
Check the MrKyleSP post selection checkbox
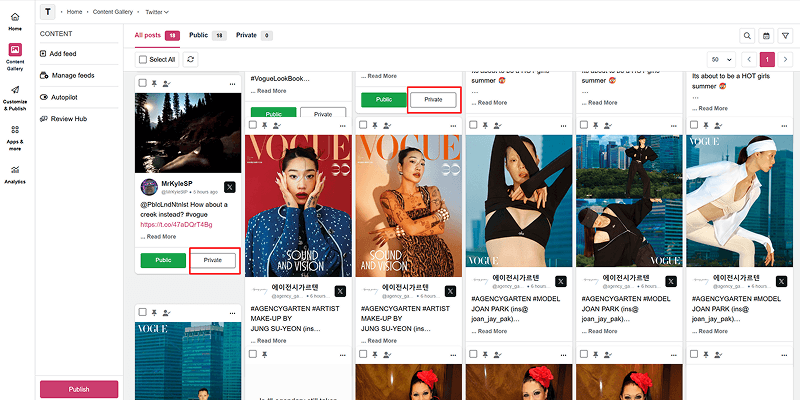[143, 83]
